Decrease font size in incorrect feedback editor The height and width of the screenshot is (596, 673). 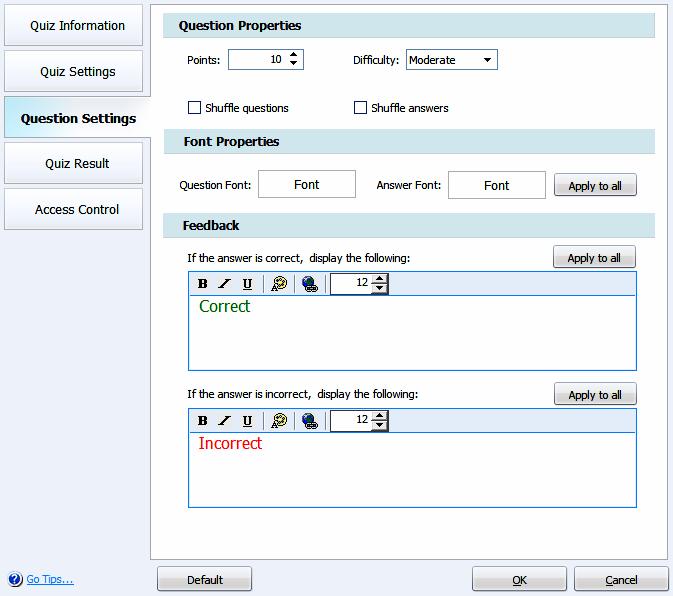point(379,425)
